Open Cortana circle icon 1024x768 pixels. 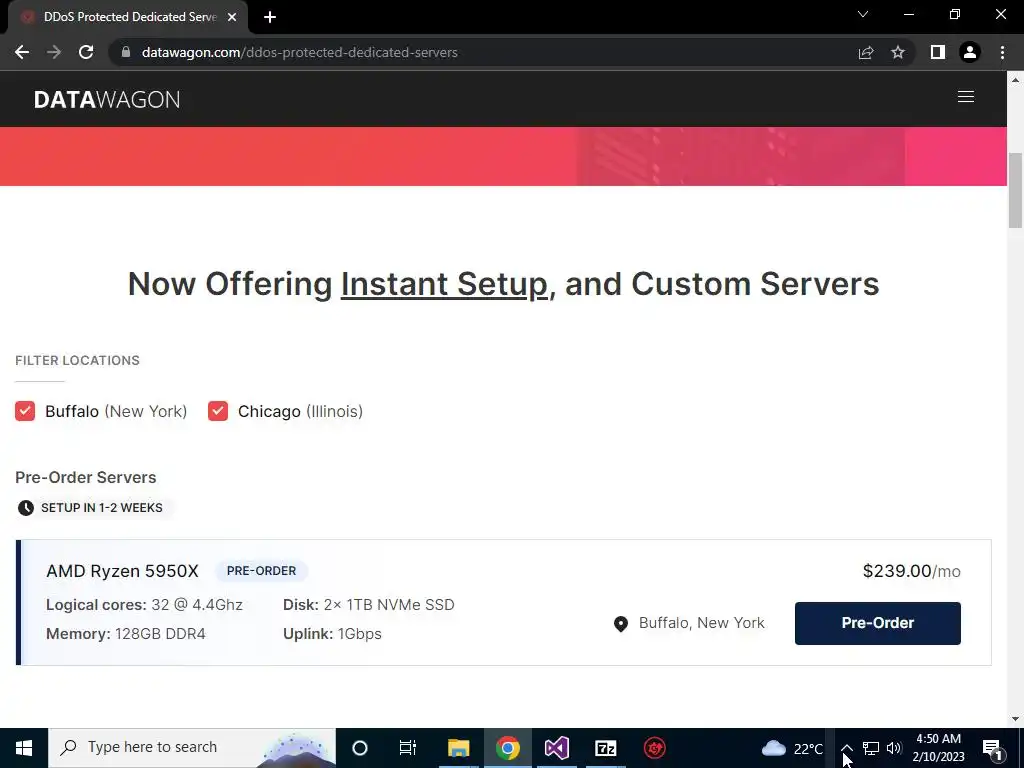pyautogui.click(x=359, y=748)
